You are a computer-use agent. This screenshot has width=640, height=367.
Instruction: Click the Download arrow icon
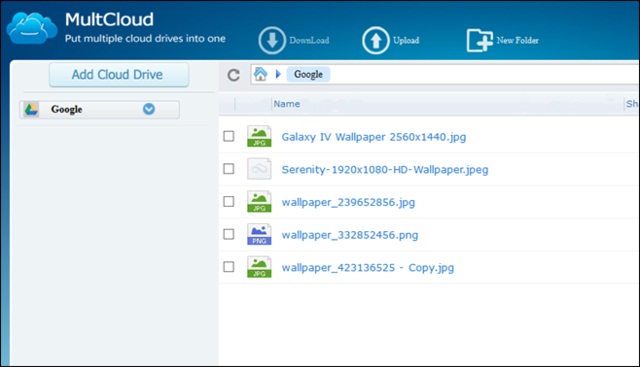(x=272, y=40)
